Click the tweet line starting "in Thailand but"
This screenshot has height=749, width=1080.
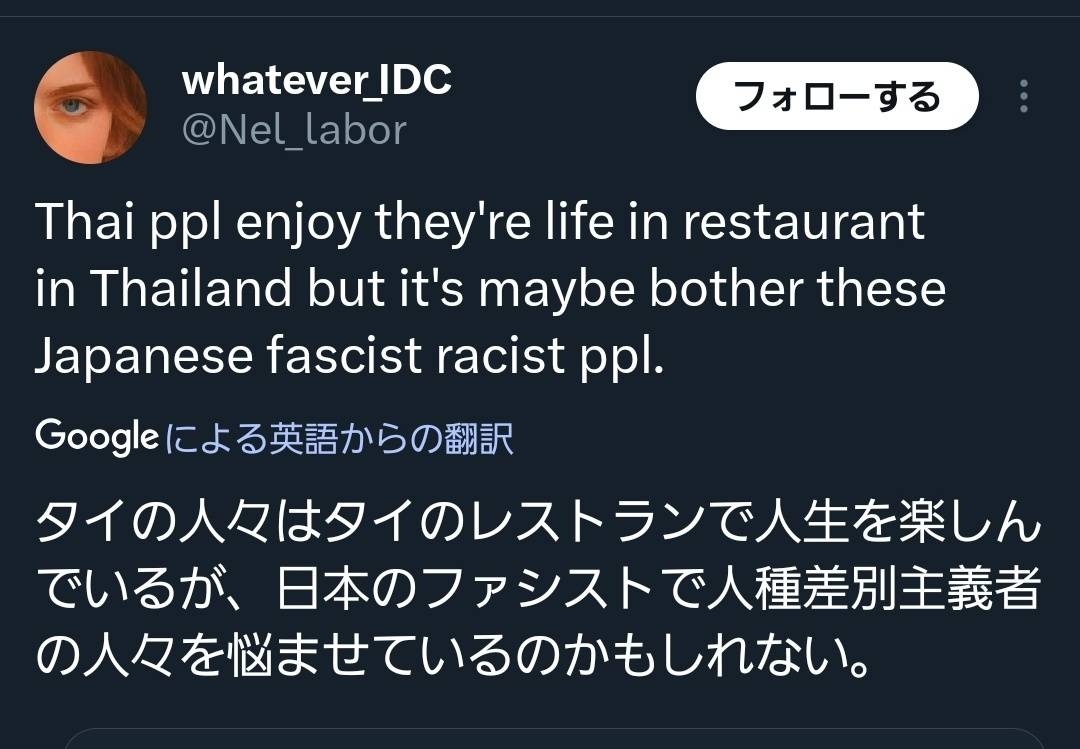coord(490,290)
